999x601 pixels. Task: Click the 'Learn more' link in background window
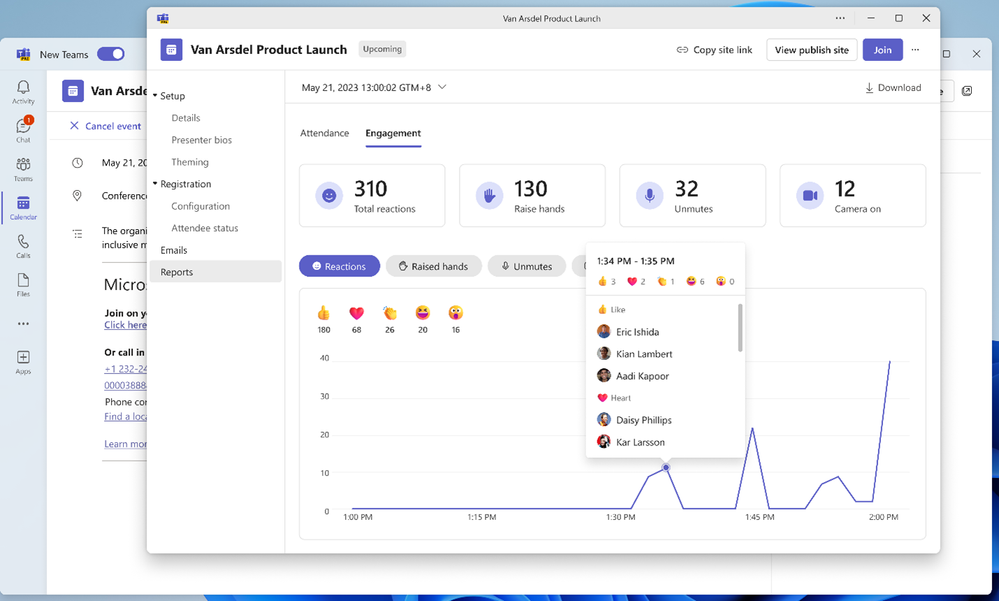126,444
